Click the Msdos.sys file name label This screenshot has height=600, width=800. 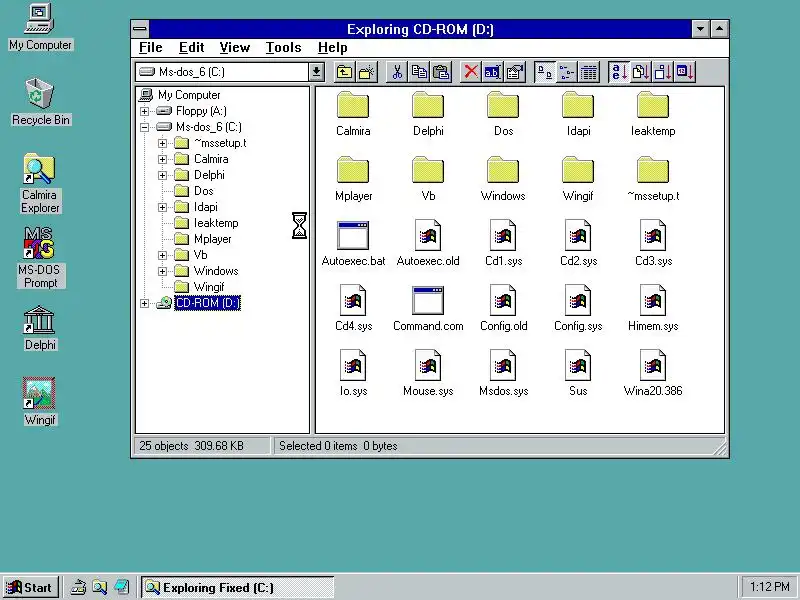503,391
